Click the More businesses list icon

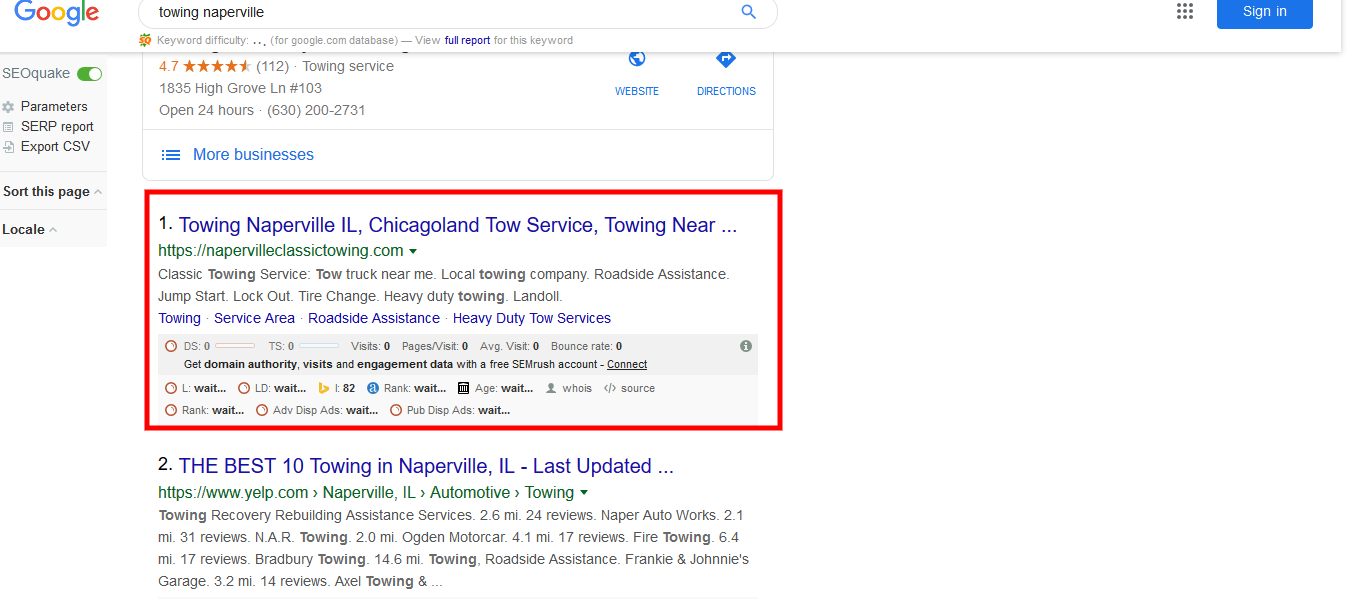[x=172, y=155]
